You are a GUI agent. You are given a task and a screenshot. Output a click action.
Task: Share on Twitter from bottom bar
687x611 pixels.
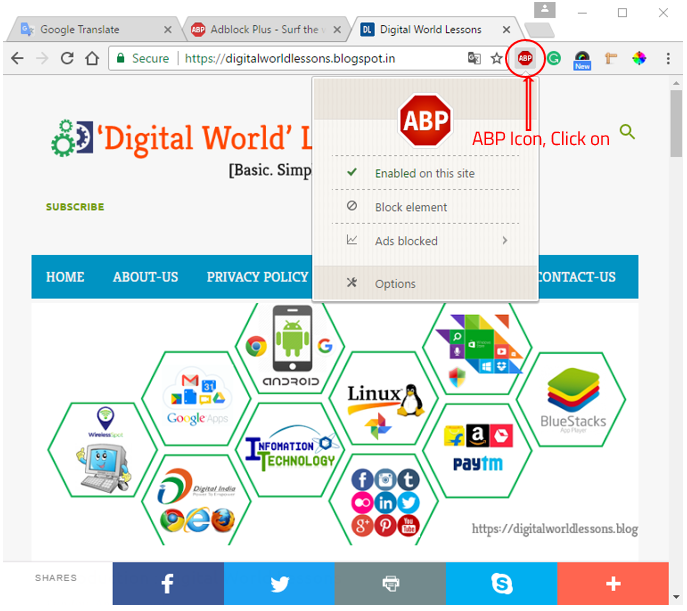pos(279,583)
